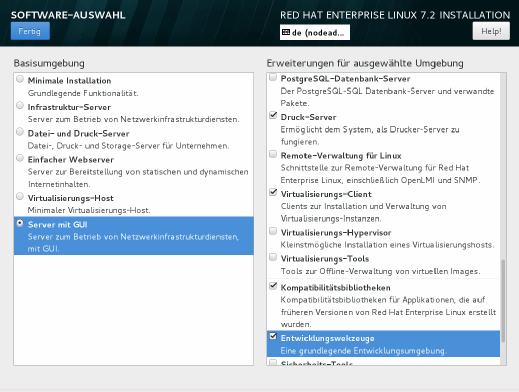
Task: Uncheck the Druck-Server checkbox
Action: point(273,115)
